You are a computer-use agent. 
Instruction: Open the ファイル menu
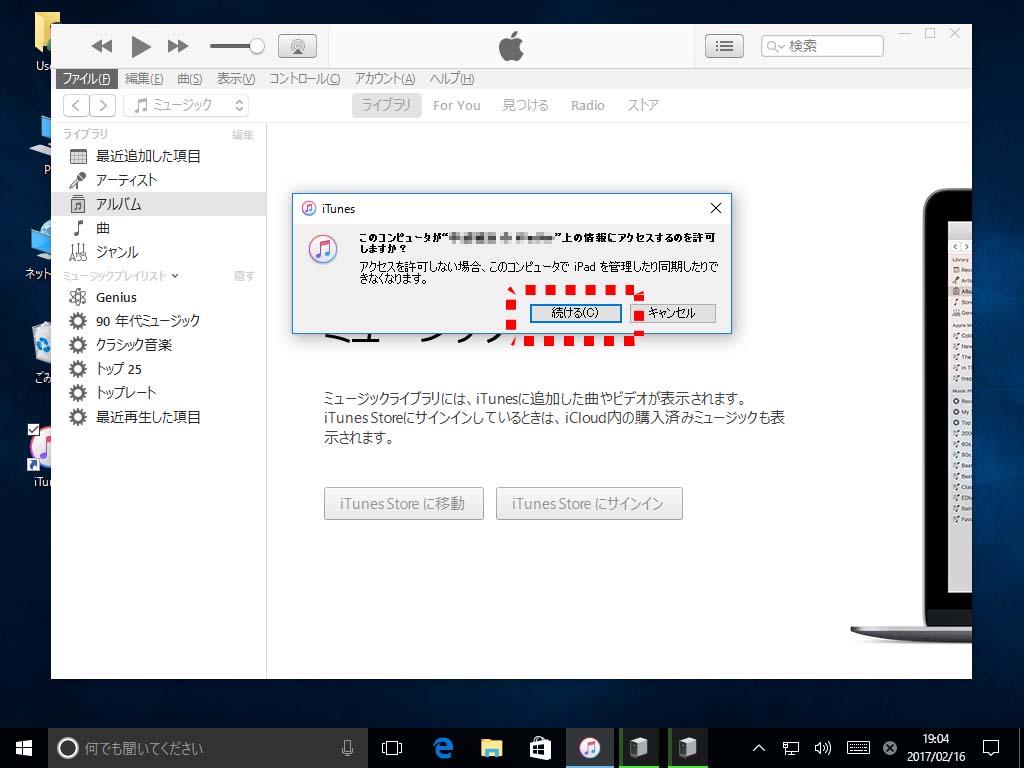point(86,79)
